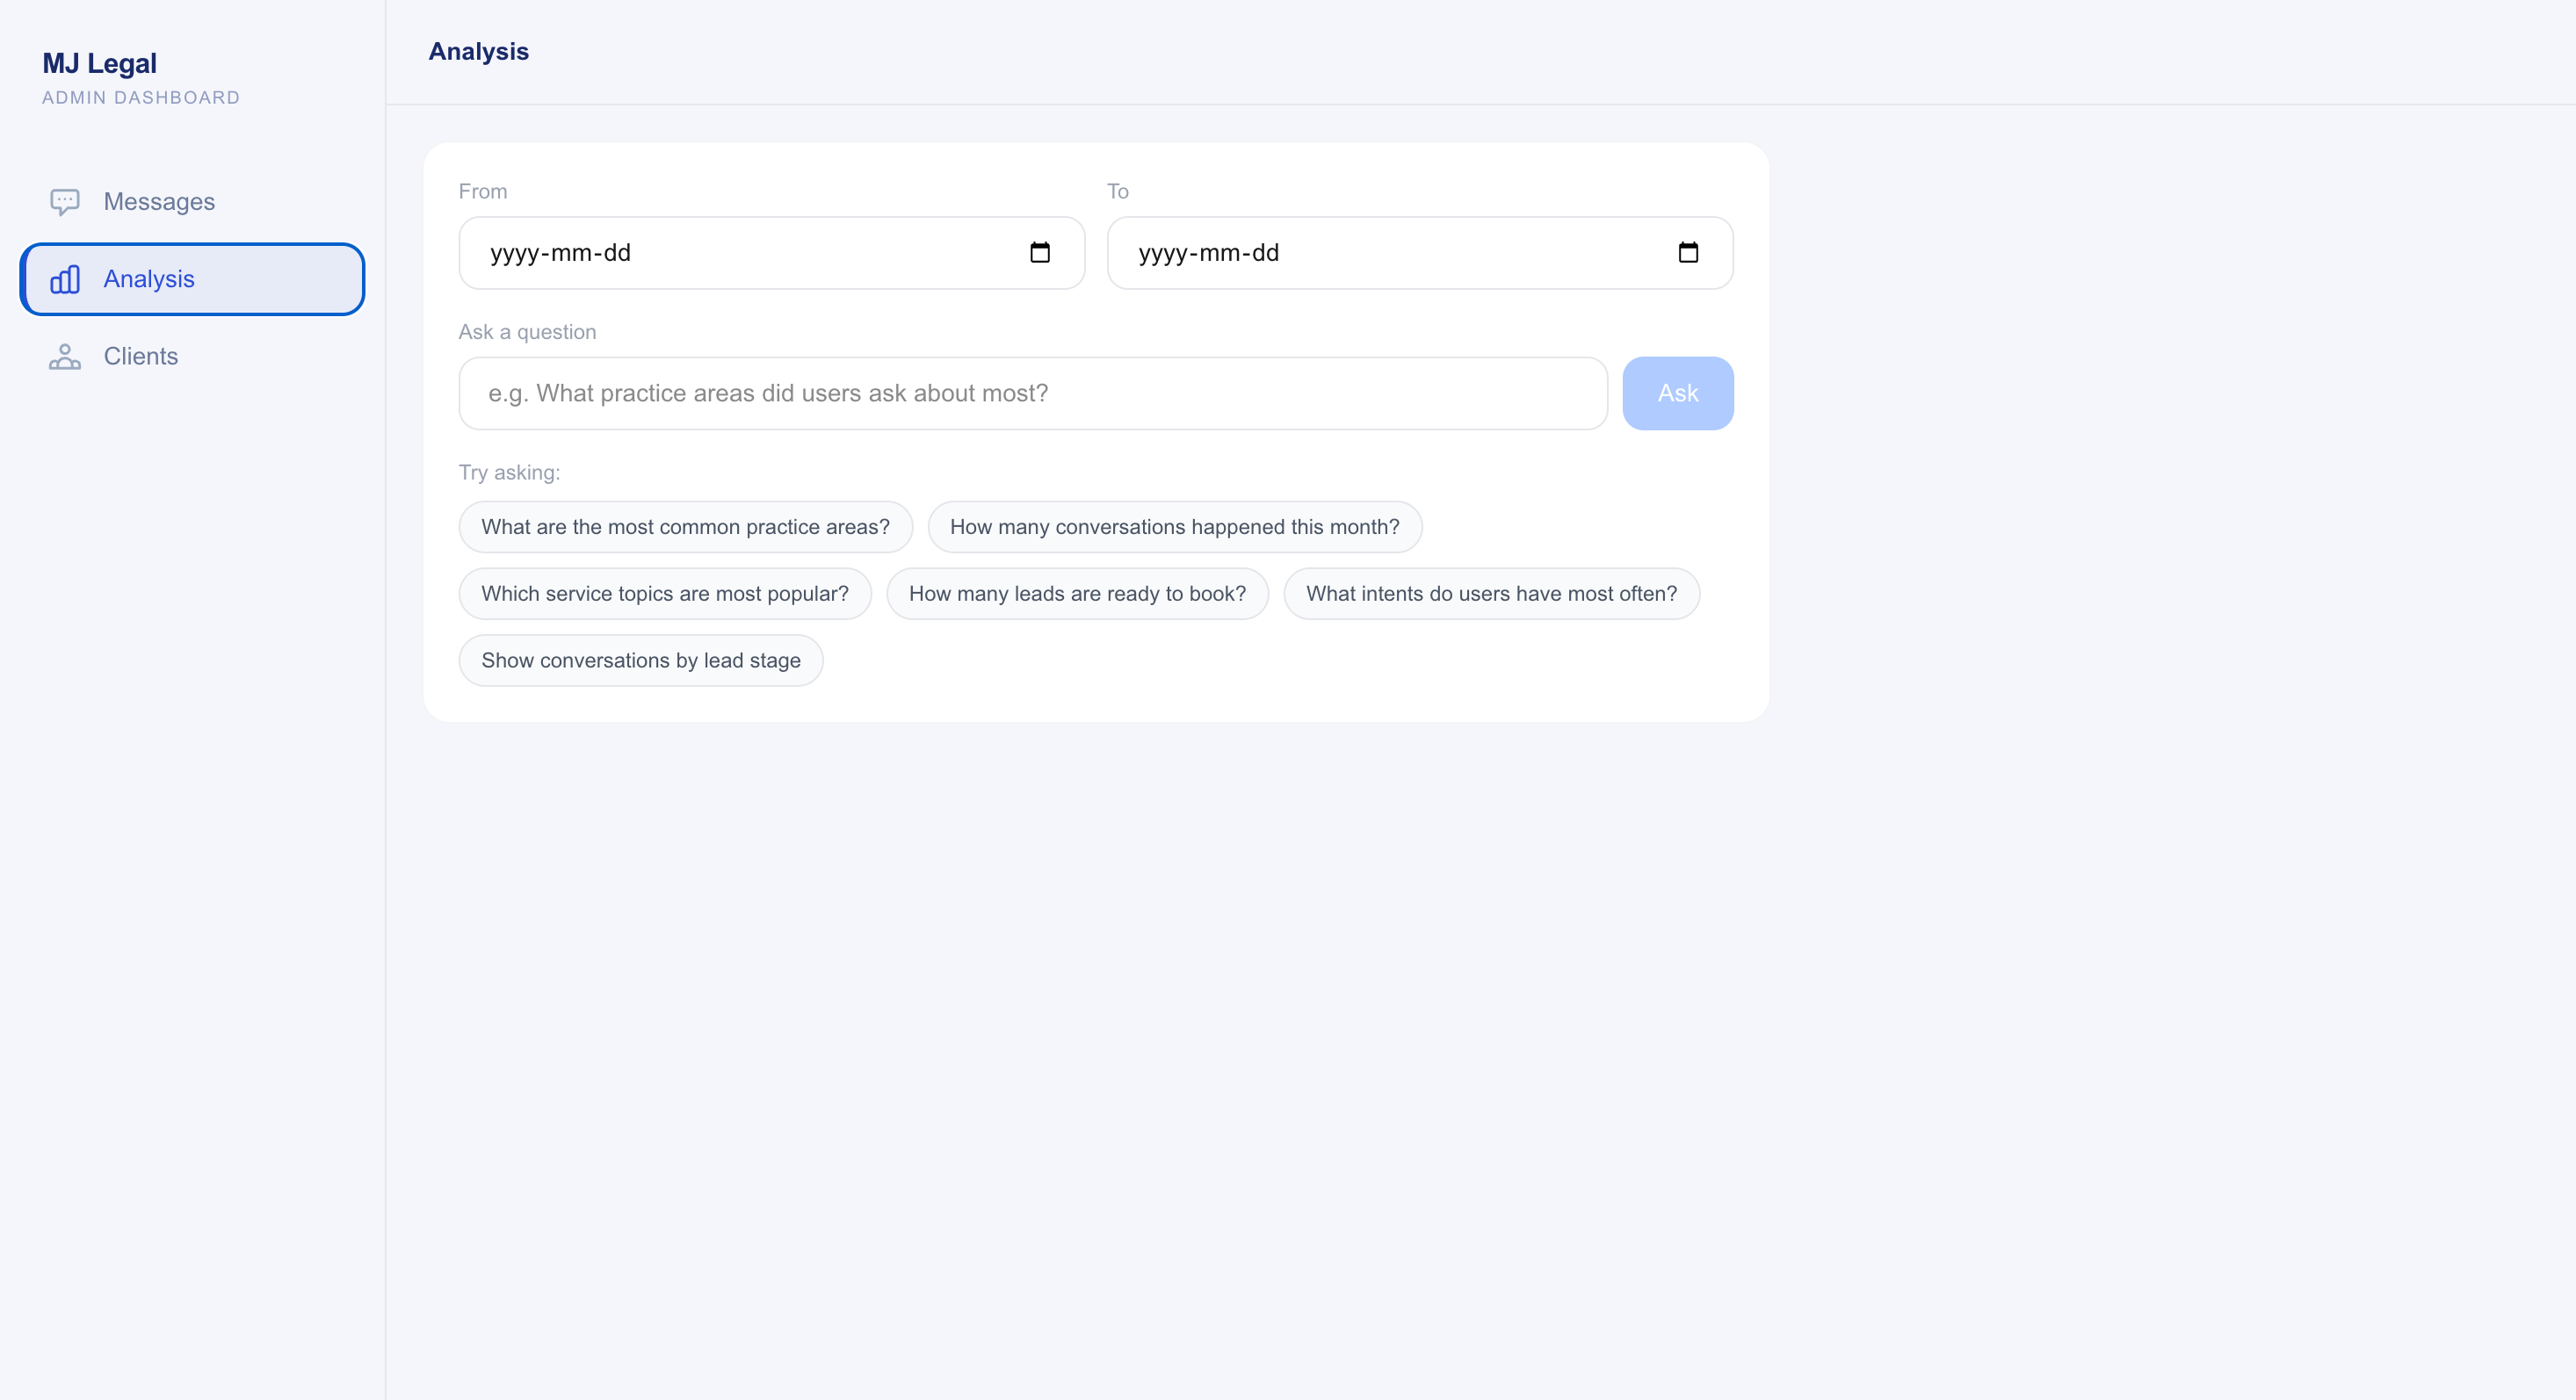Open the Messages section label
The width and height of the screenshot is (2576, 1400).
[x=159, y=202]
